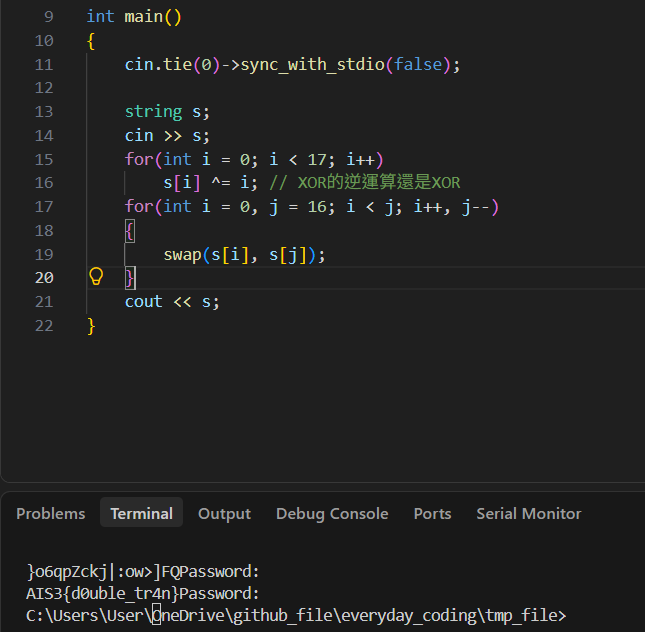645x632 pixels.
Task: Click the 'cin.tie(0)' call on line 11
Action: click(173, 65)
